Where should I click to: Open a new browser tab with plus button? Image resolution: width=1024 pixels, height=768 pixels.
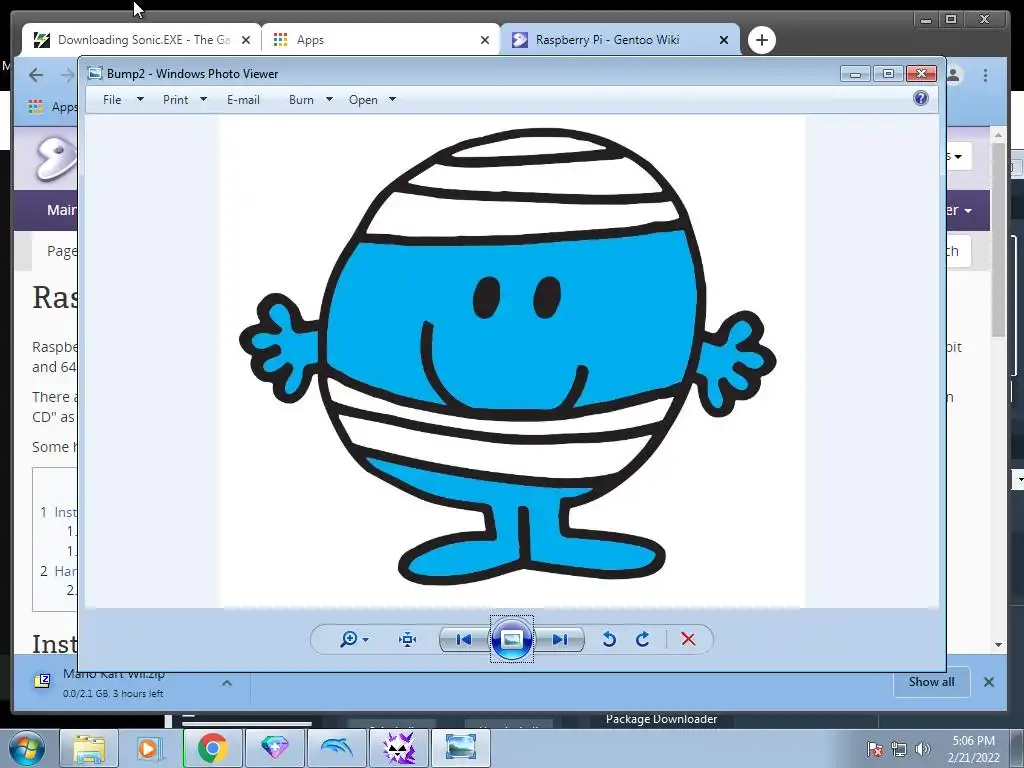click(761, 40)
